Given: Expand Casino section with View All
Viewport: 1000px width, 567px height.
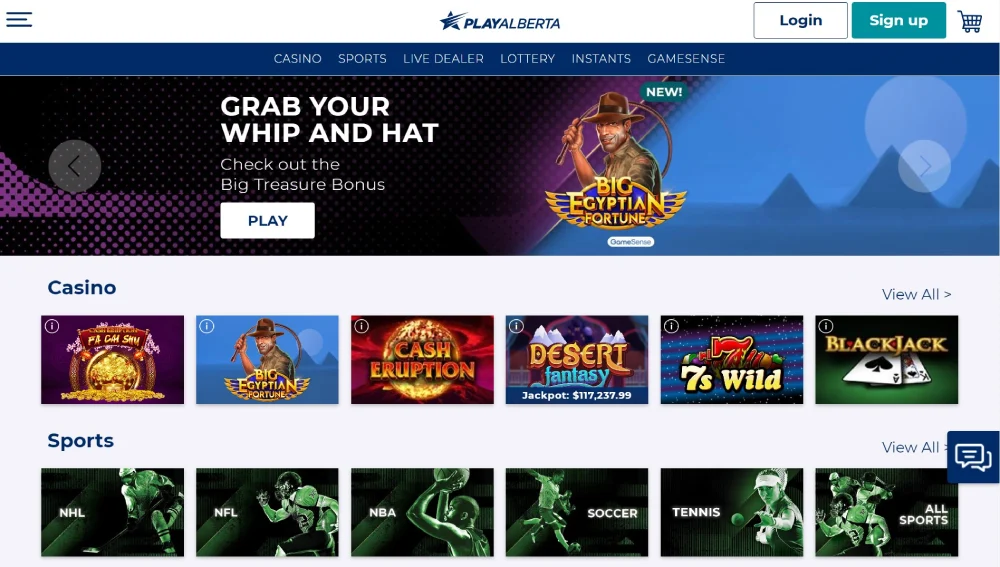Looking at the screenshot, I should pos(916,294).
